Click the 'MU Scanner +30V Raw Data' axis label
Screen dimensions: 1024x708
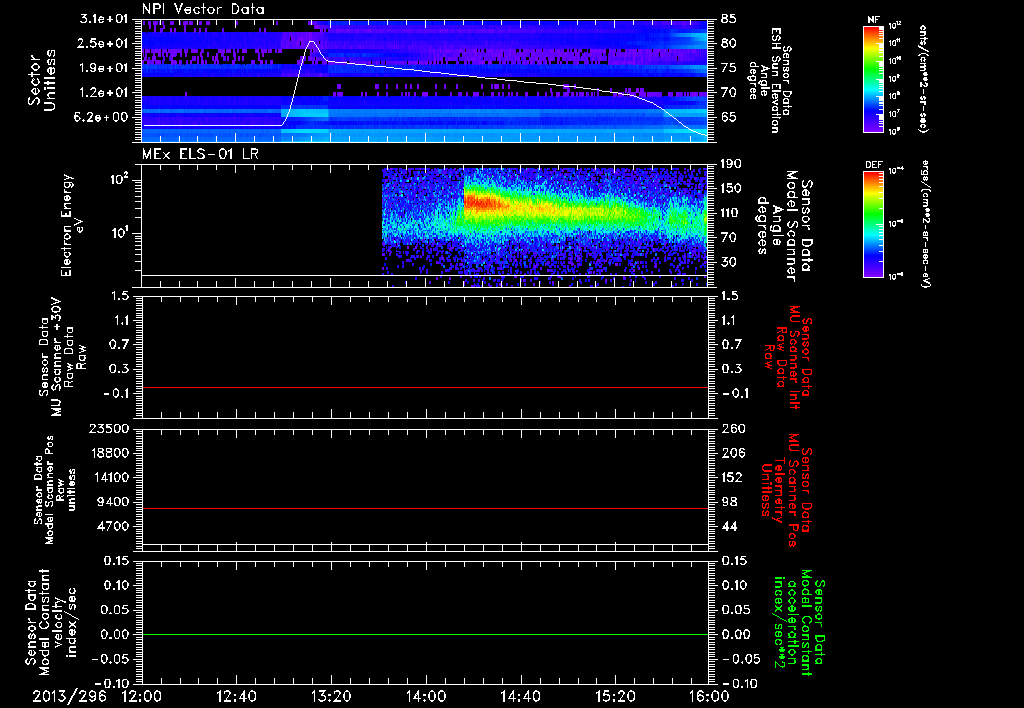[x=62, y=357]
